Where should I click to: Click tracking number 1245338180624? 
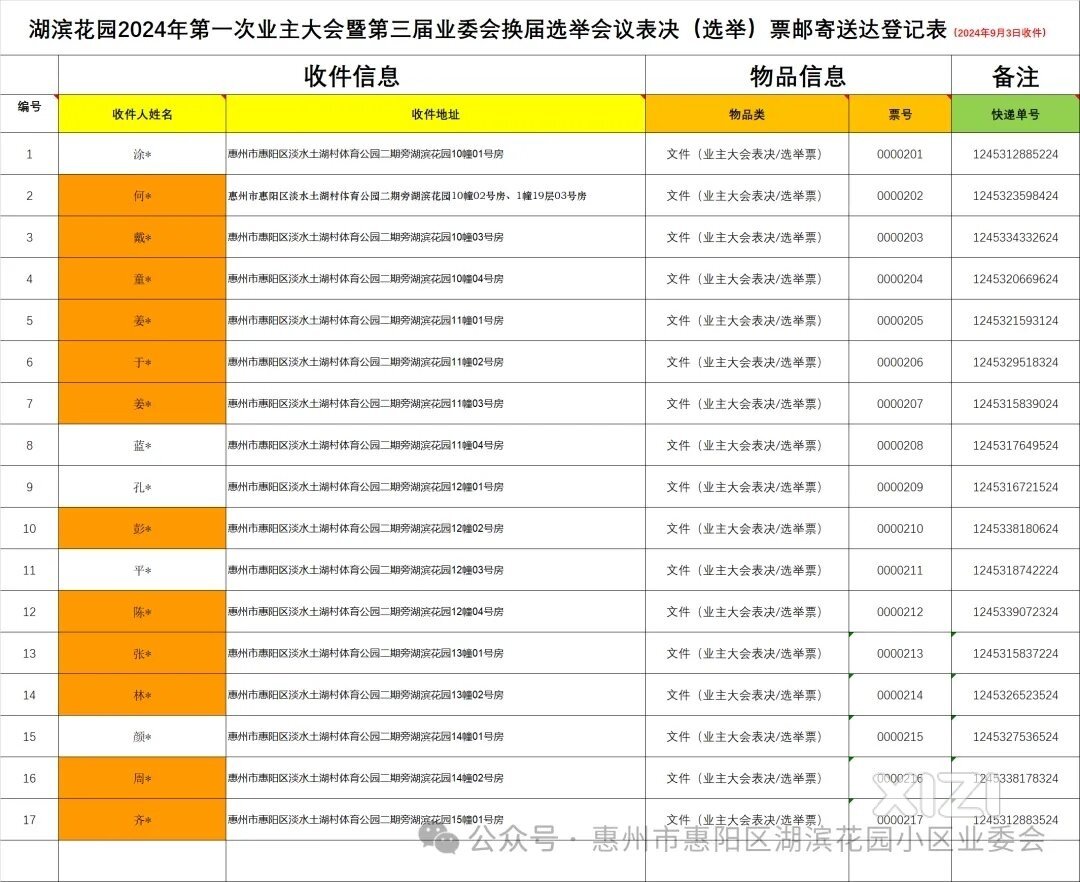click(x=1015, y=529)
